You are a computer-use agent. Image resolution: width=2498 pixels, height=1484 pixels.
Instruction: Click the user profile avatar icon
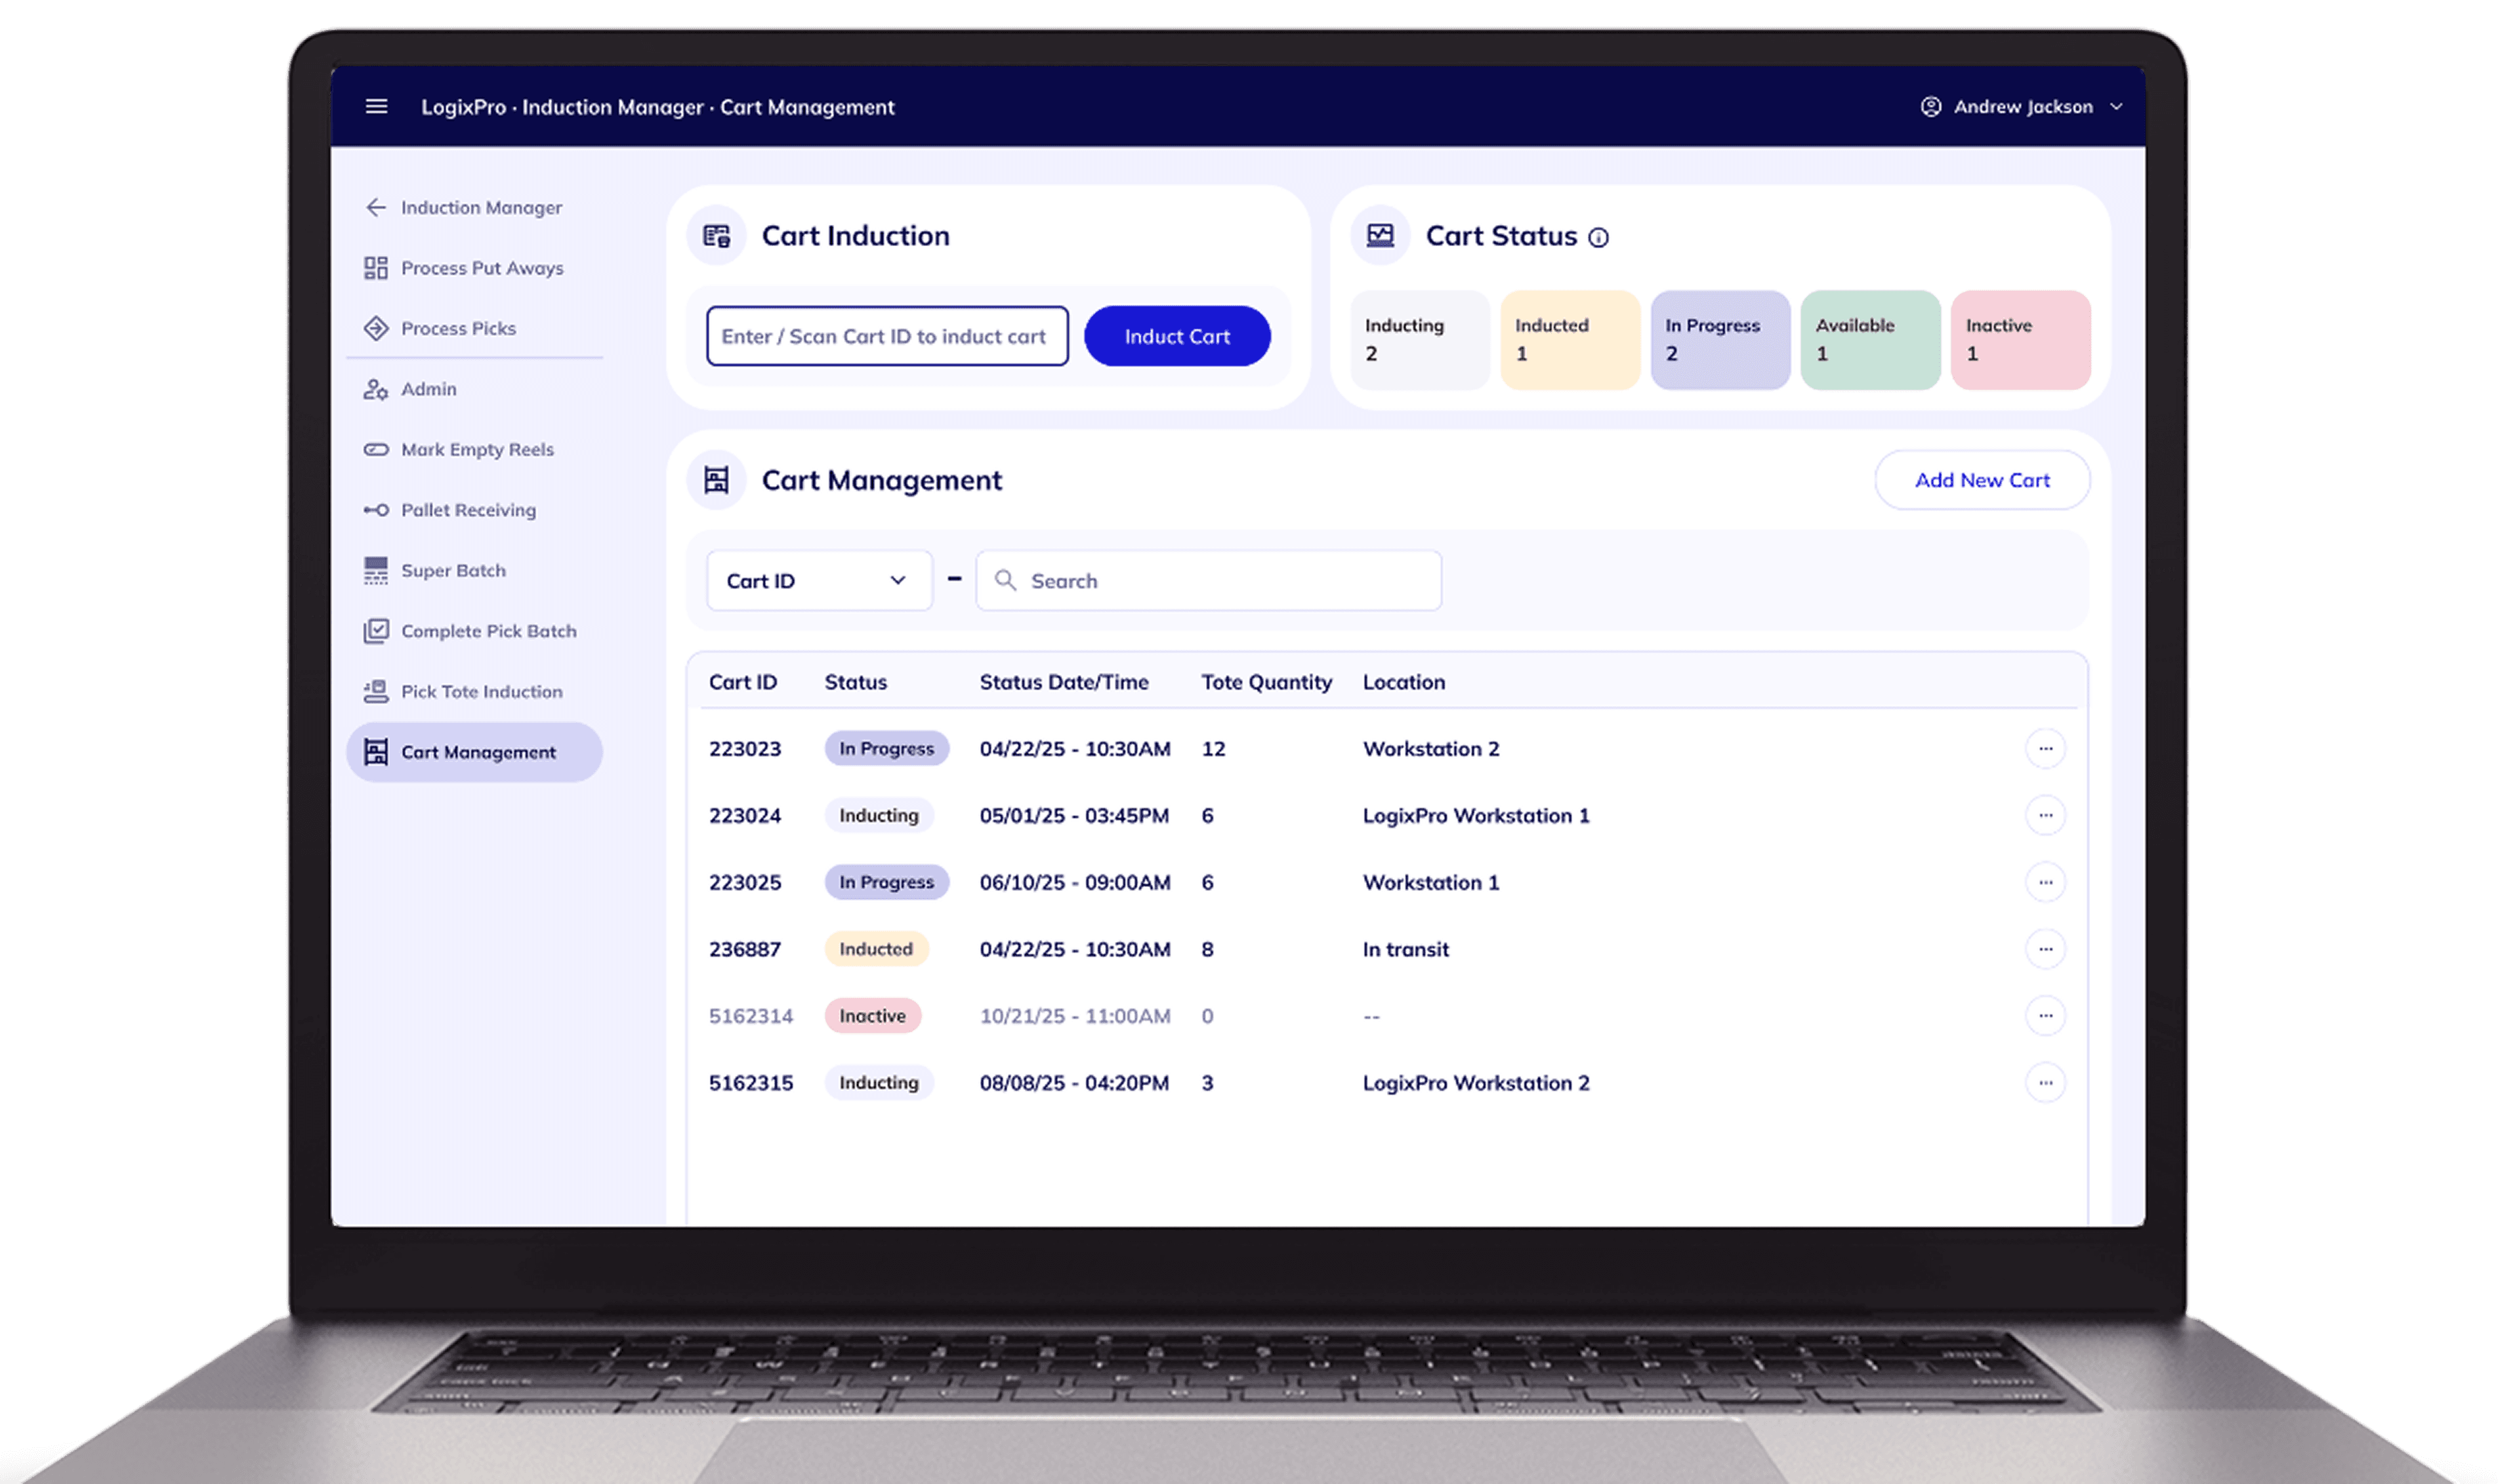pos(1930,106)
